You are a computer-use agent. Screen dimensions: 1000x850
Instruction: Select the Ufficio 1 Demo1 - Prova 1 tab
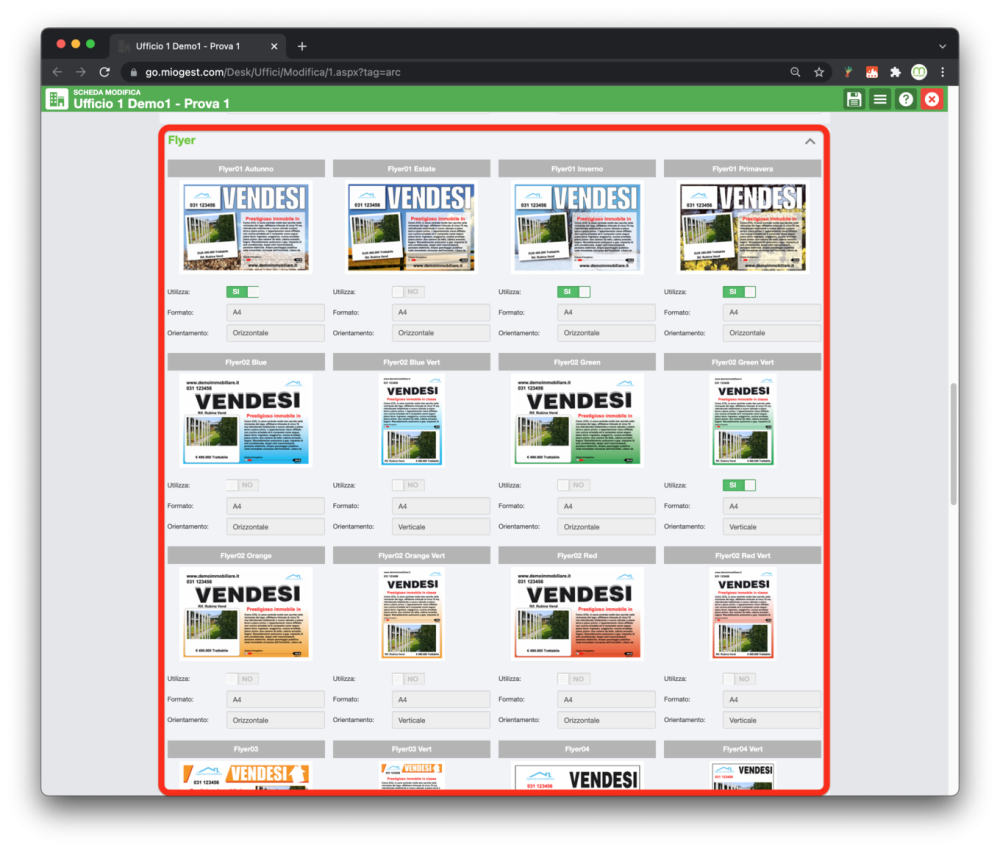pos(198,46)
